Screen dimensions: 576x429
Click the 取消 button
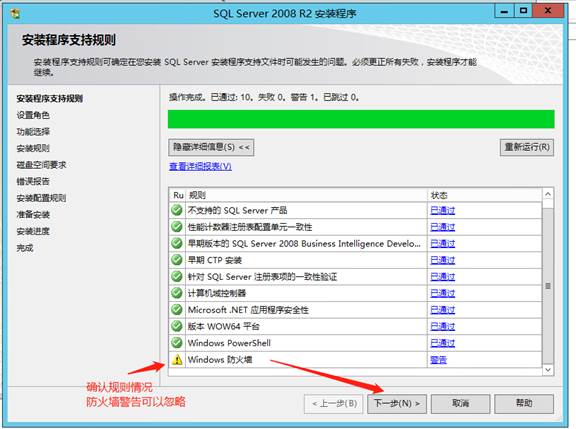pyautogui.click(x=460, y=404)
